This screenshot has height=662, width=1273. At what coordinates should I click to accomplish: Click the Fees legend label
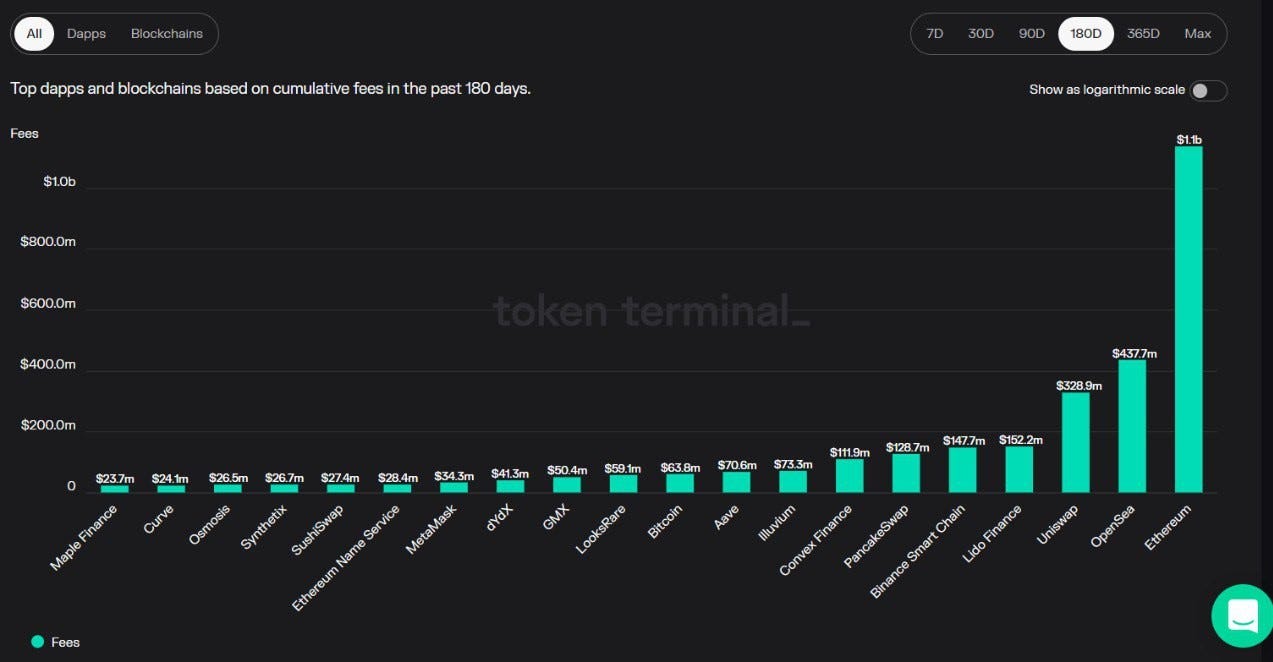coord(66,642)
